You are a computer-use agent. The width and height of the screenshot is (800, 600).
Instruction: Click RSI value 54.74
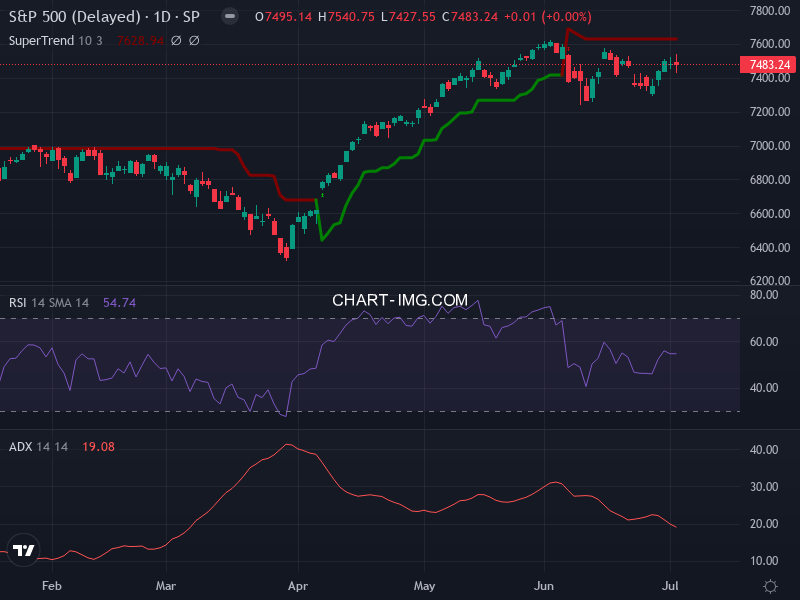click(x=119, y=303)
